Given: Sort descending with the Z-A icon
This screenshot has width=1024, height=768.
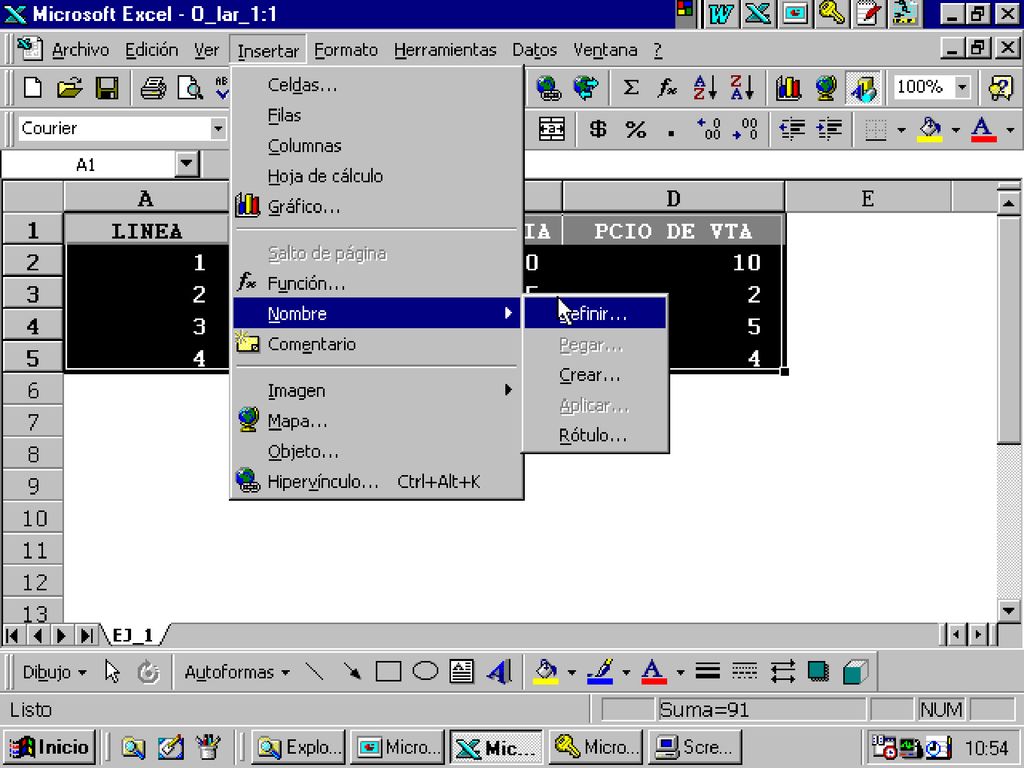Looking at the screenshot, I should click(743, 88).
